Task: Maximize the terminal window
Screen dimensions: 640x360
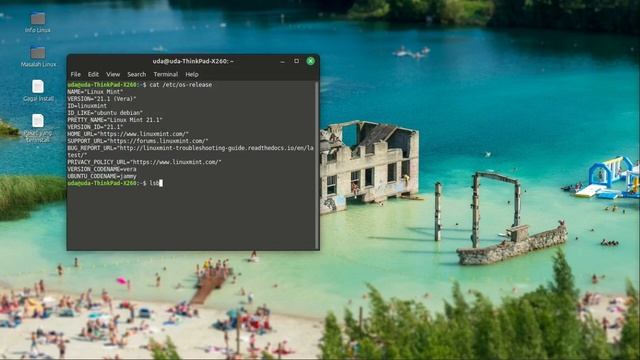Action: pyautogui.click(x=296, y=61)
